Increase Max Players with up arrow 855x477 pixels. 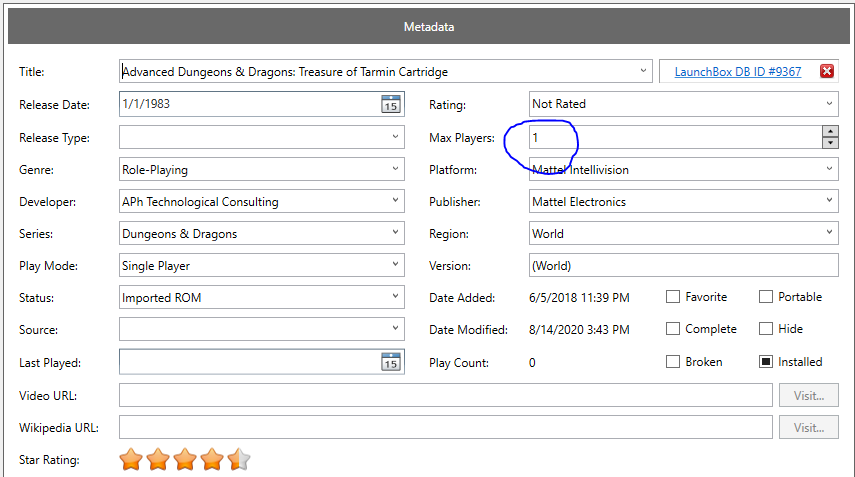(x=830, y=131)
